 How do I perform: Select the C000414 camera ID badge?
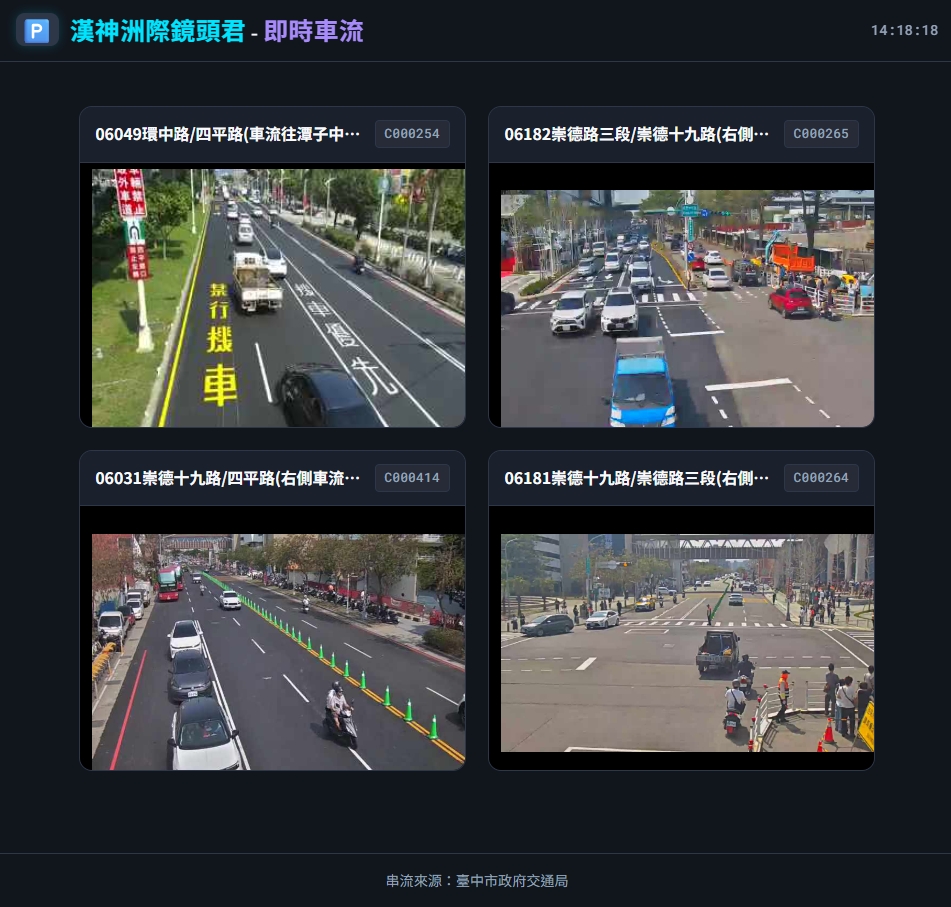[412, 478]
